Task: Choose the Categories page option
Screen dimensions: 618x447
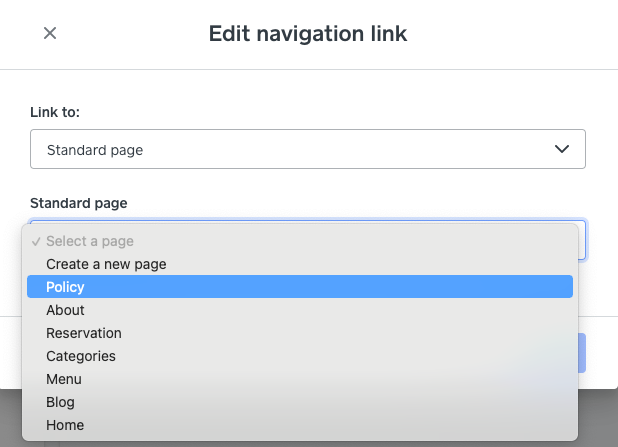Action: (x=81, y=356)
